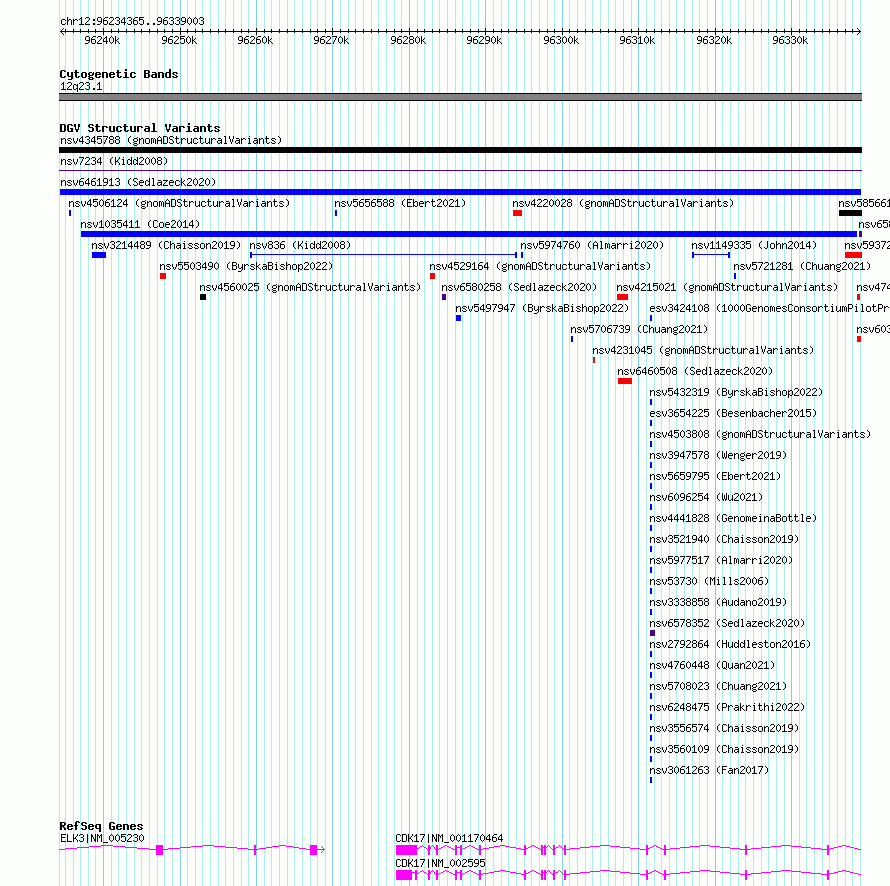Click the RefSeq Genes track title
Image resolution: width=890 pixels, height=886 pixels.
[101, 826]
